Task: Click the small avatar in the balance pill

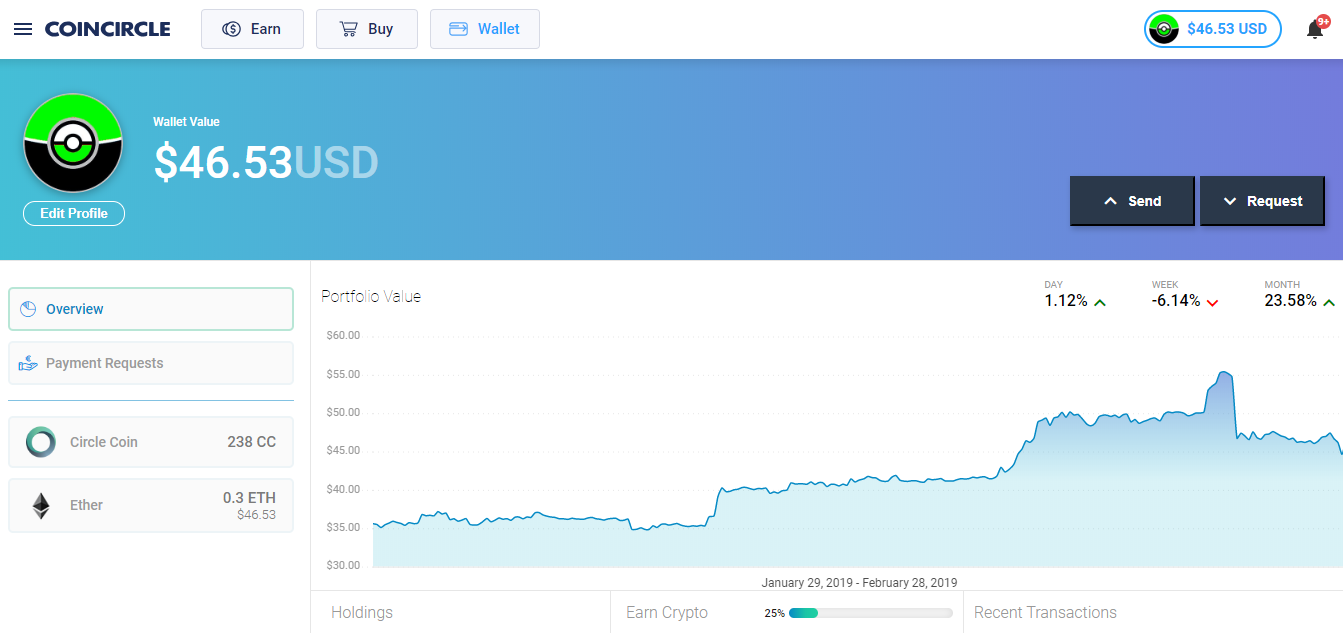Action: coord(1163,29)
